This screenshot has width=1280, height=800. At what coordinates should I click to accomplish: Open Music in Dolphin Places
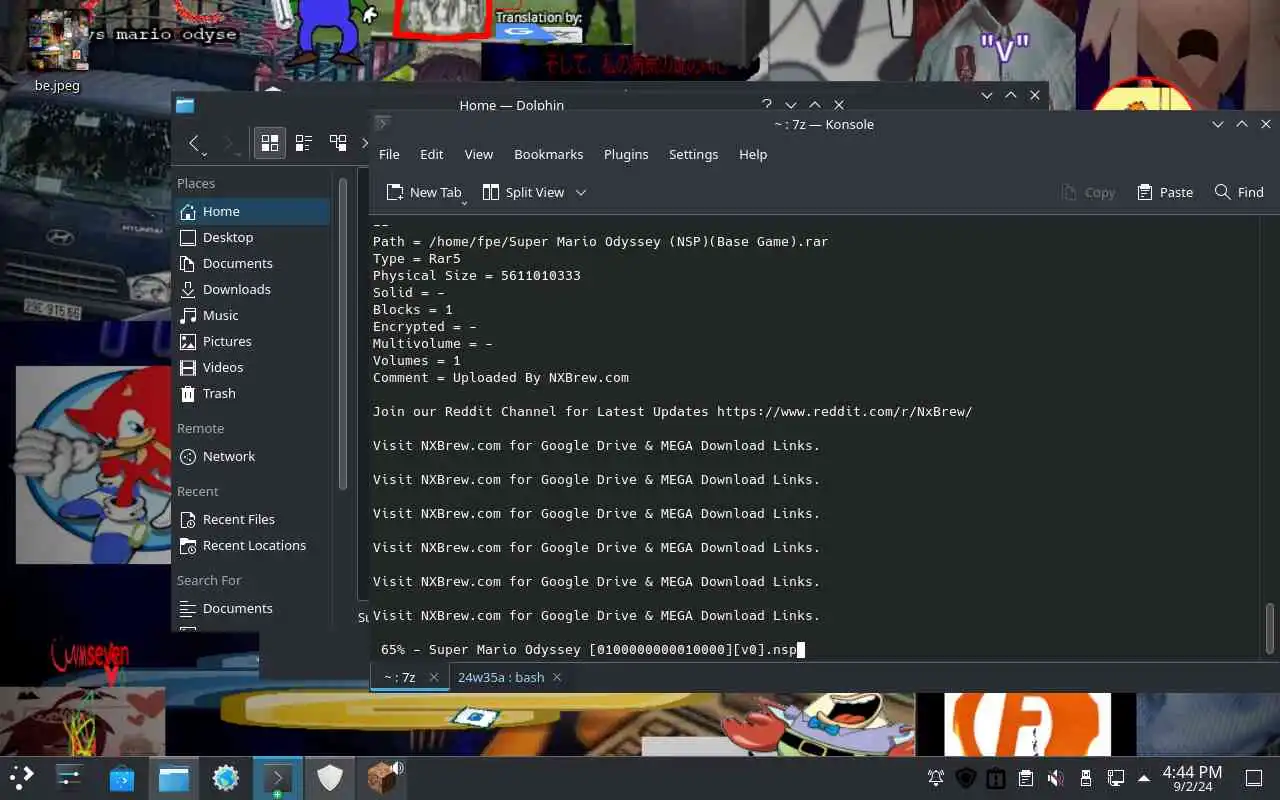point(253,315)
